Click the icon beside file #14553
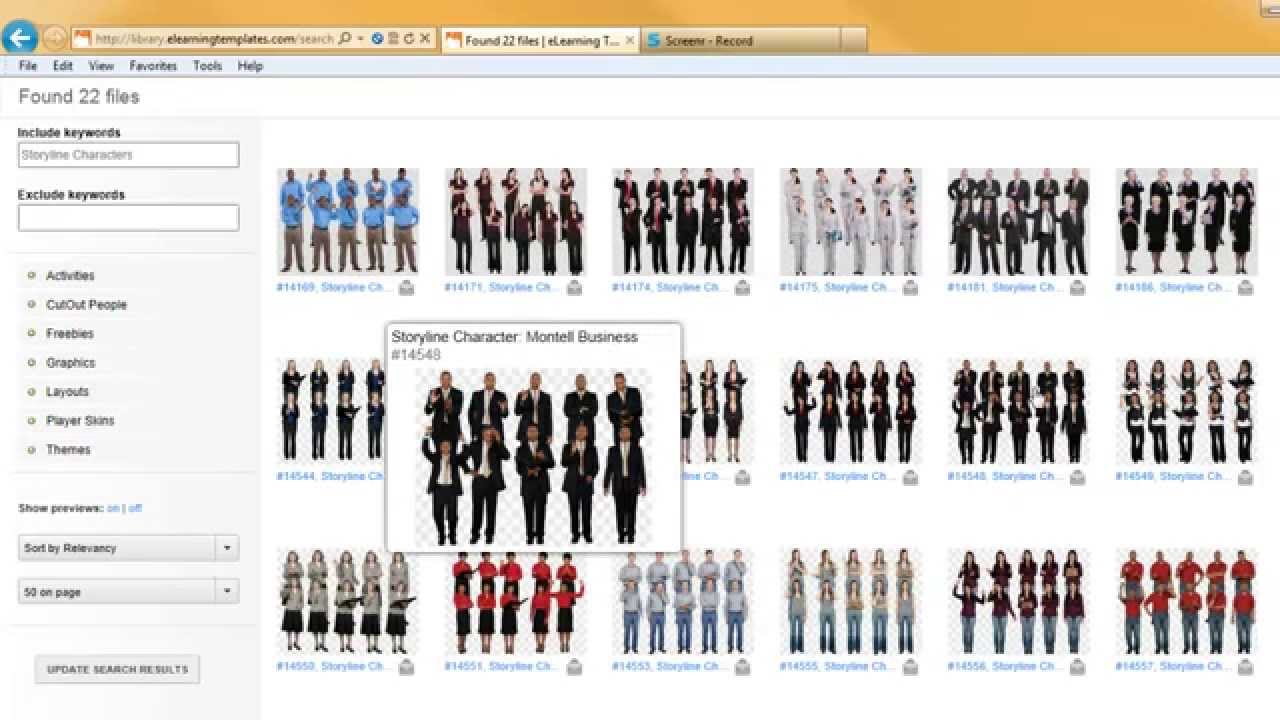 [742, 667]
